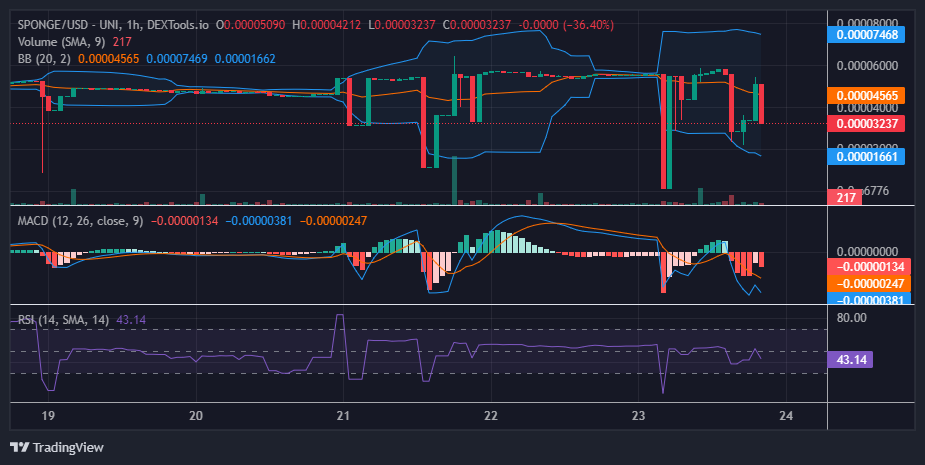Click the upper band price tag 0.00007468
Image resolution: width=925 pixels, height=465 pixels.
point(867,35)
